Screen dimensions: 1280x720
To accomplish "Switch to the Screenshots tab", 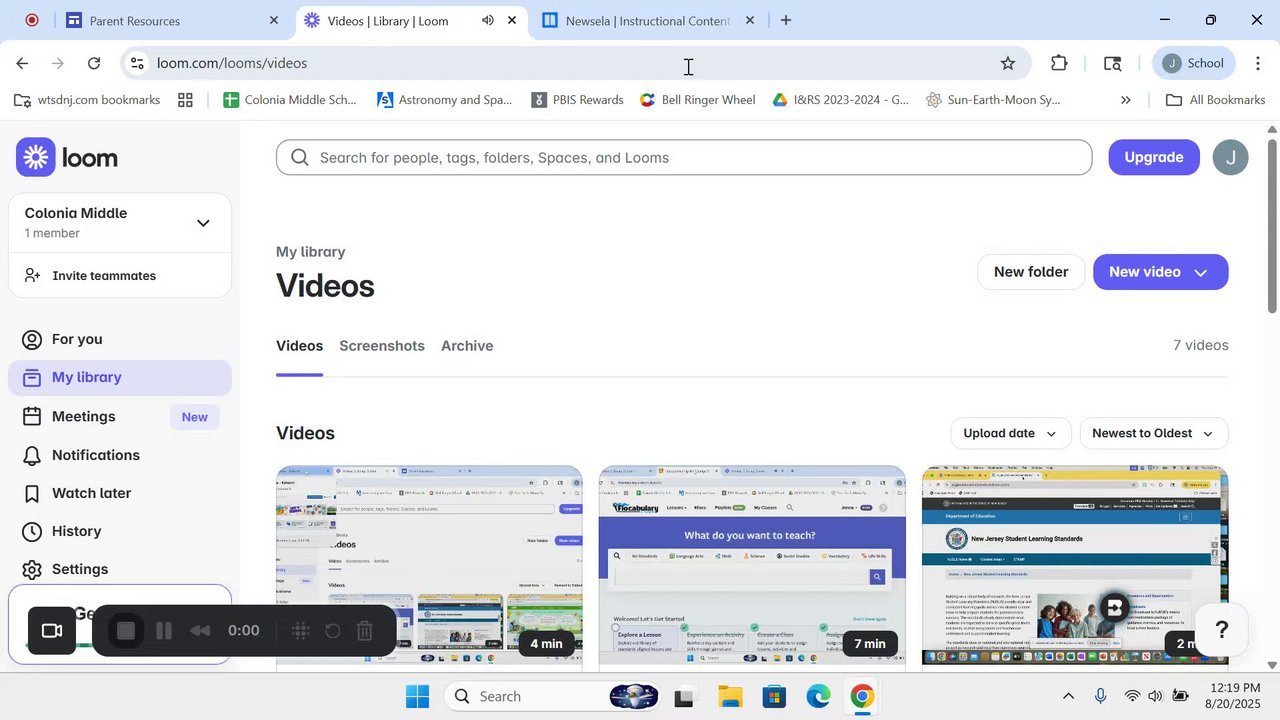I will [x=382, y=346].
